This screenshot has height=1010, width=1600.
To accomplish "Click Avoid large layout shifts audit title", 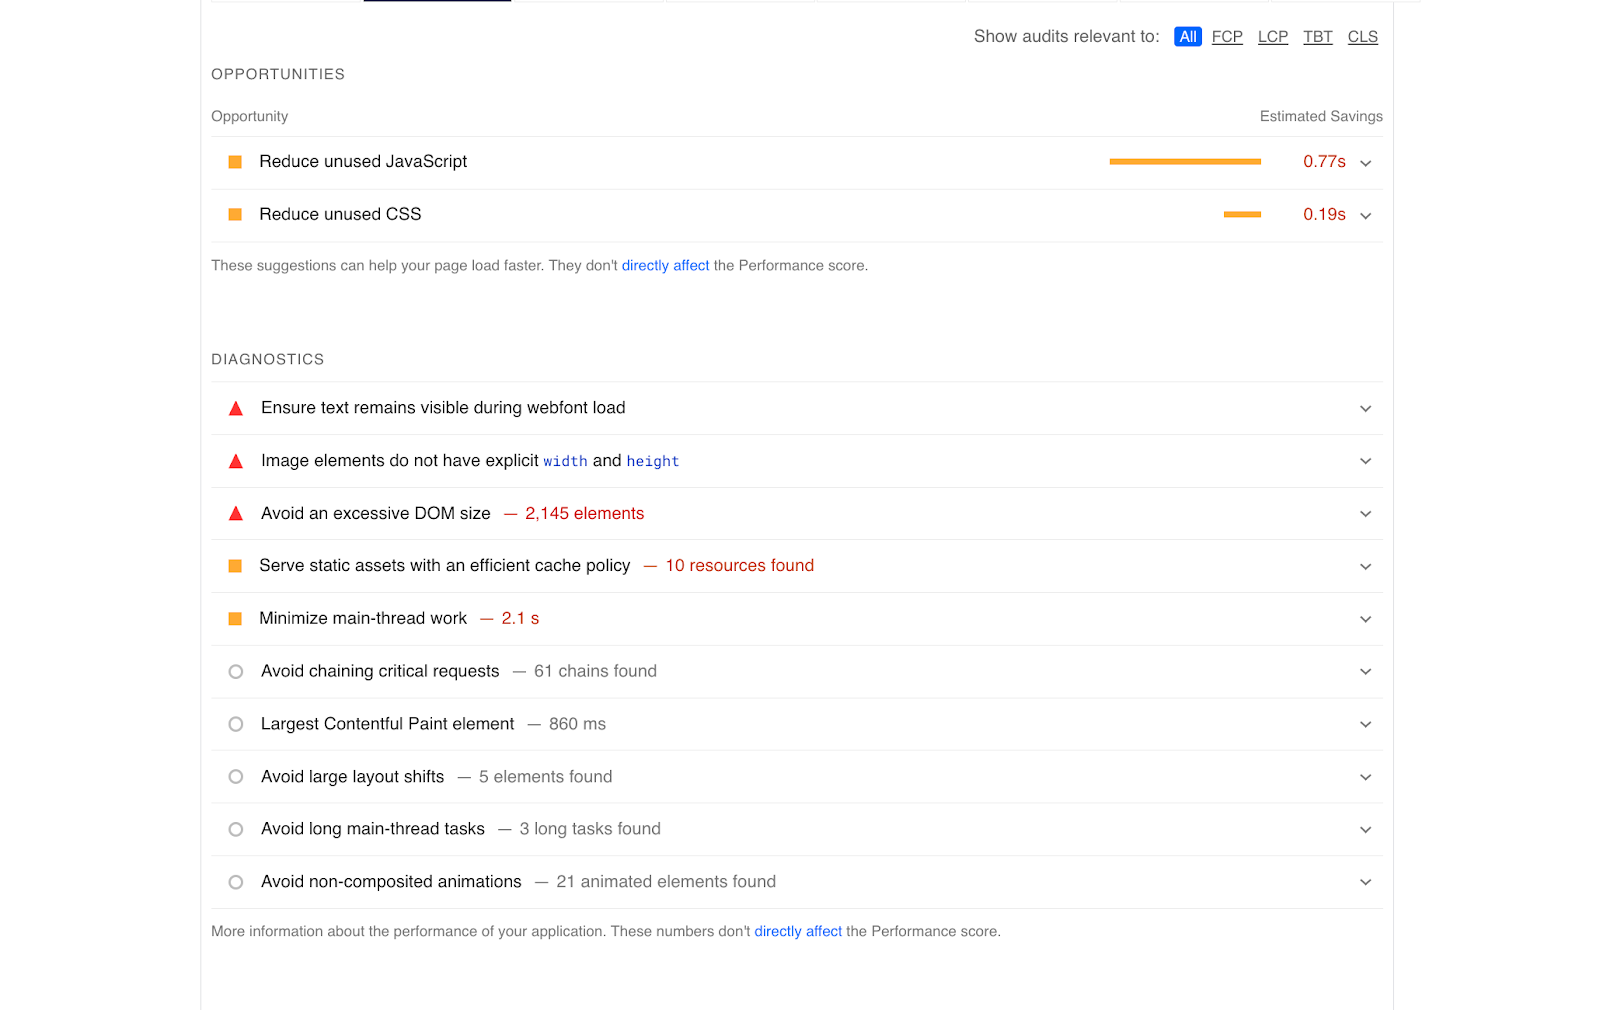I will tap(352, 777).
